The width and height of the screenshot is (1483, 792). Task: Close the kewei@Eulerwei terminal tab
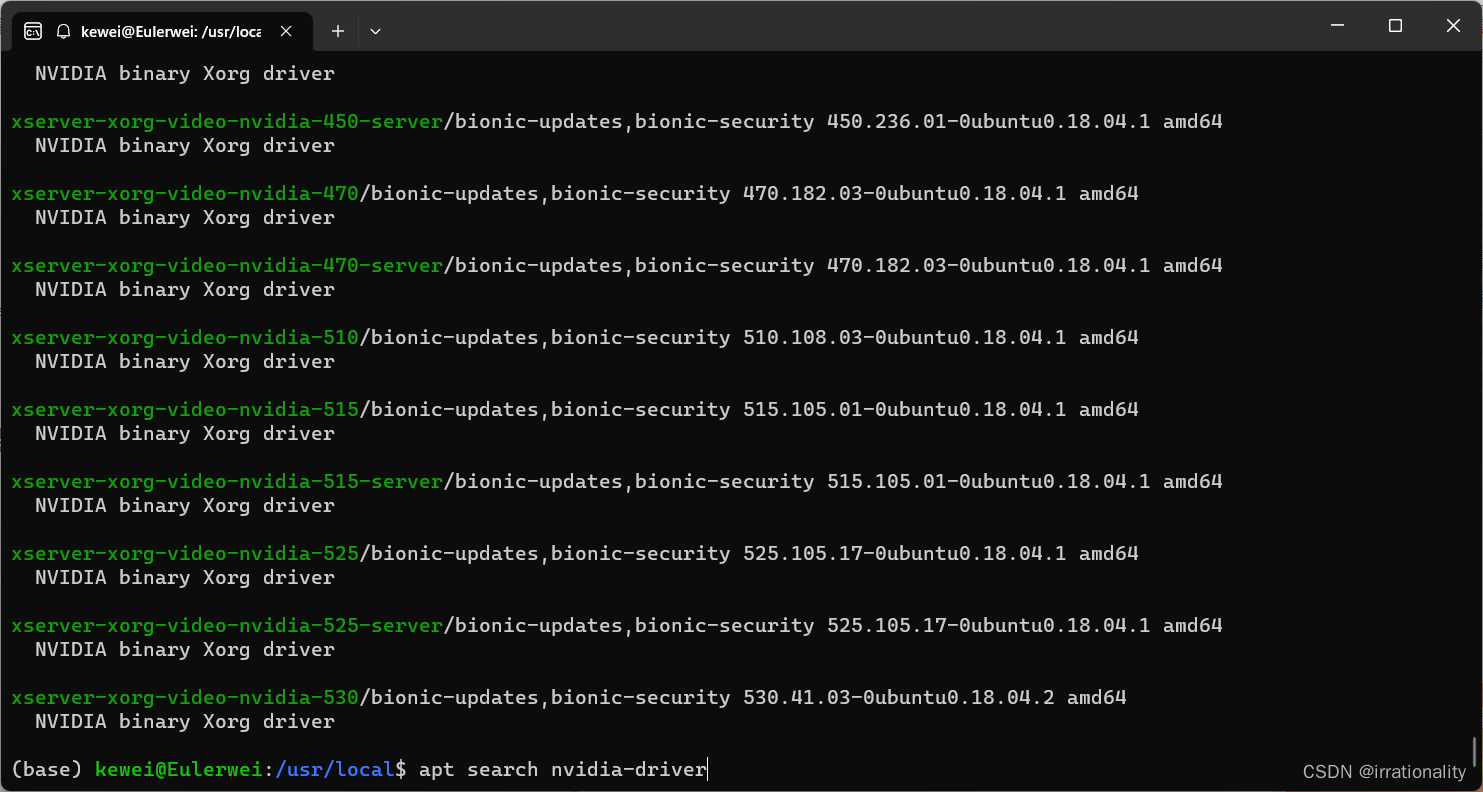tap(286, 31)
